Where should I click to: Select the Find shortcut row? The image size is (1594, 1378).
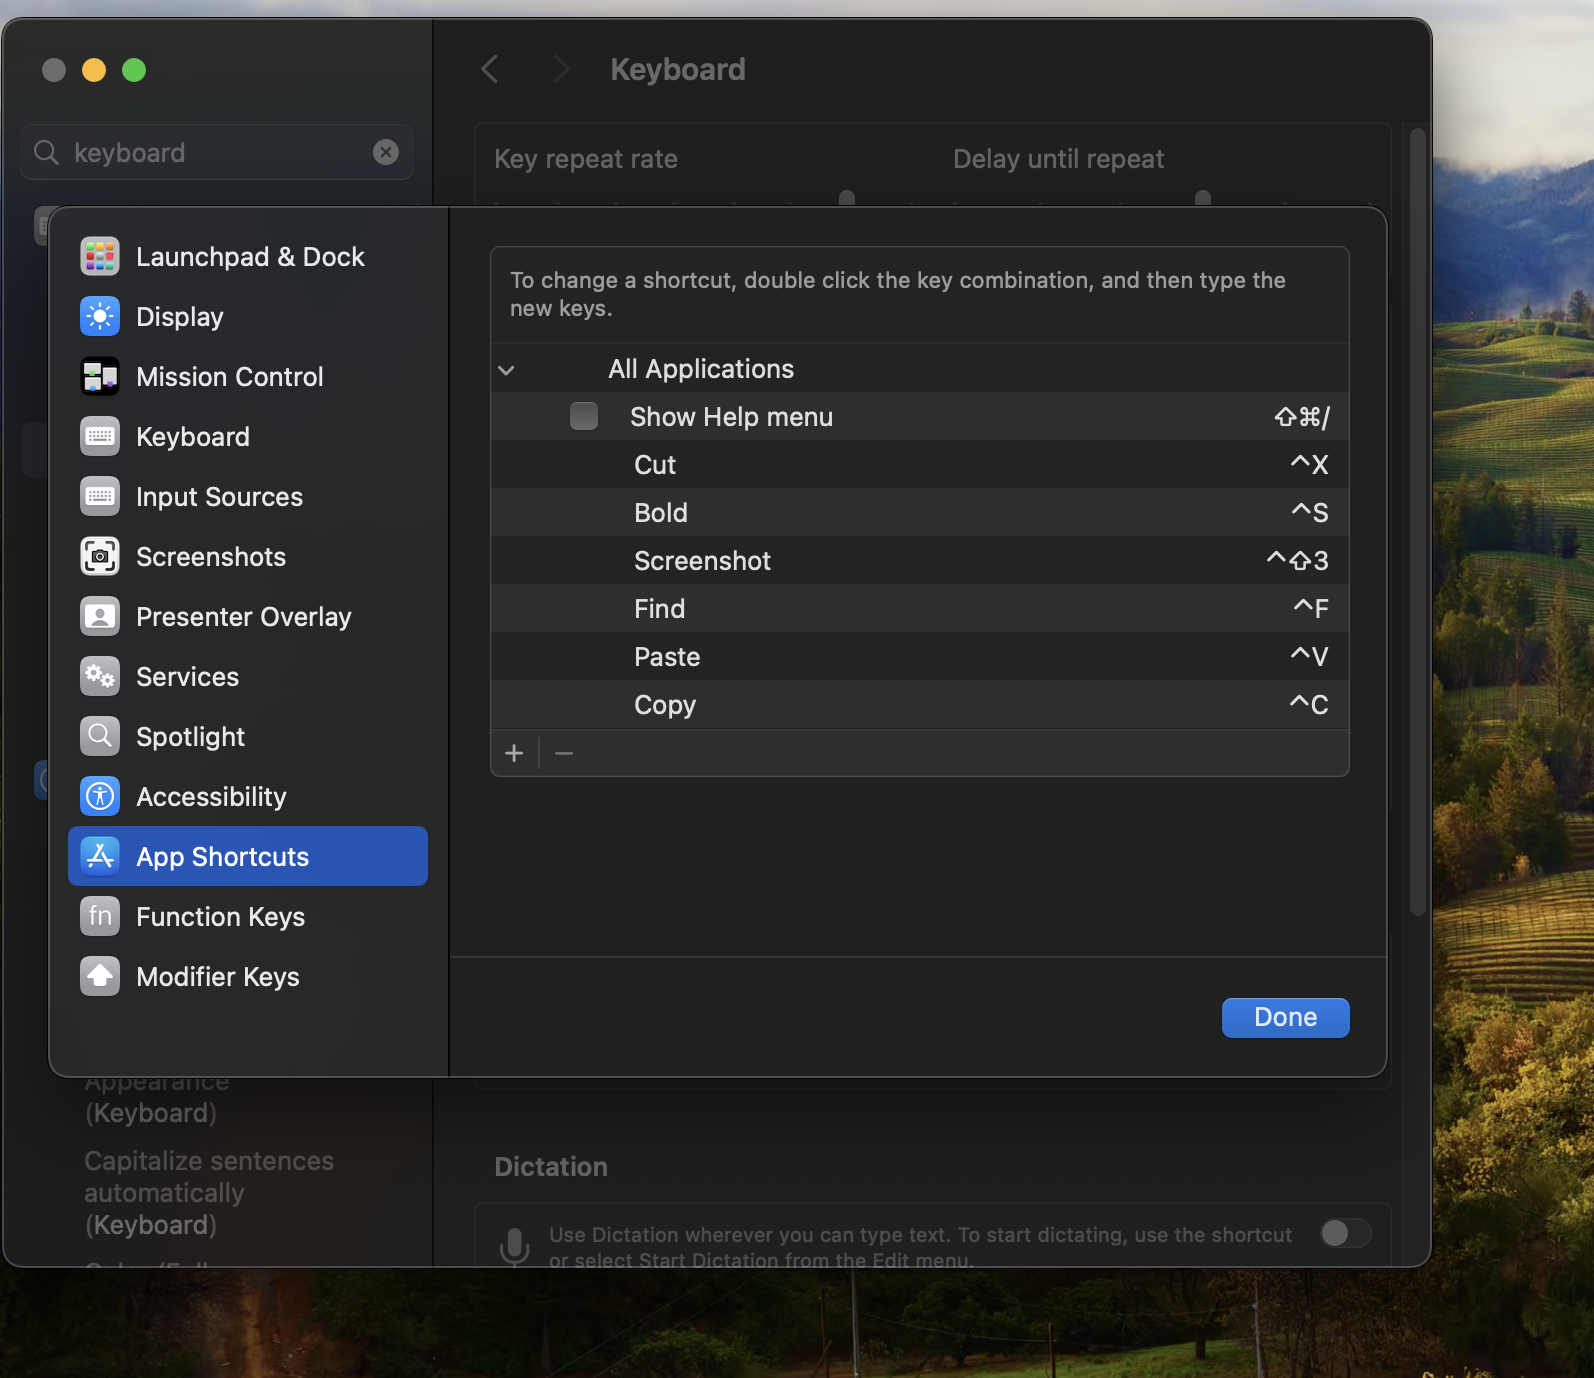coord(920,608)
